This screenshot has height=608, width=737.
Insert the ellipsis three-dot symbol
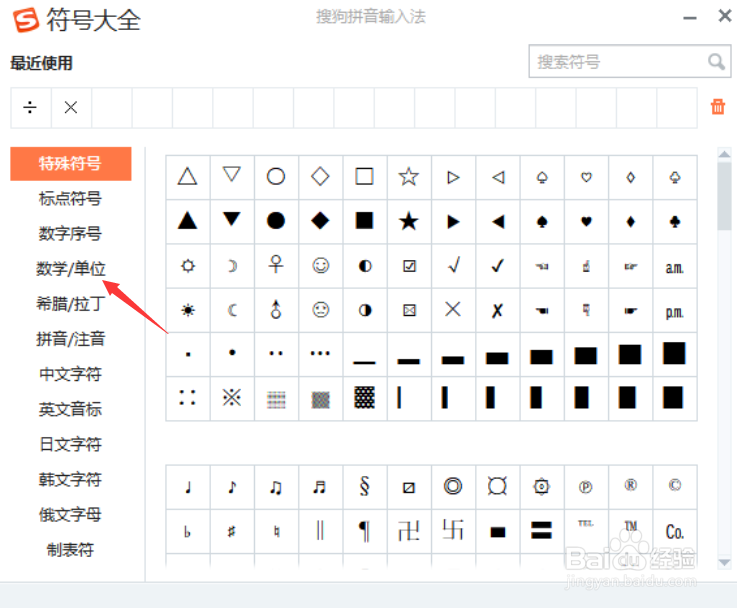click(320, 354)
